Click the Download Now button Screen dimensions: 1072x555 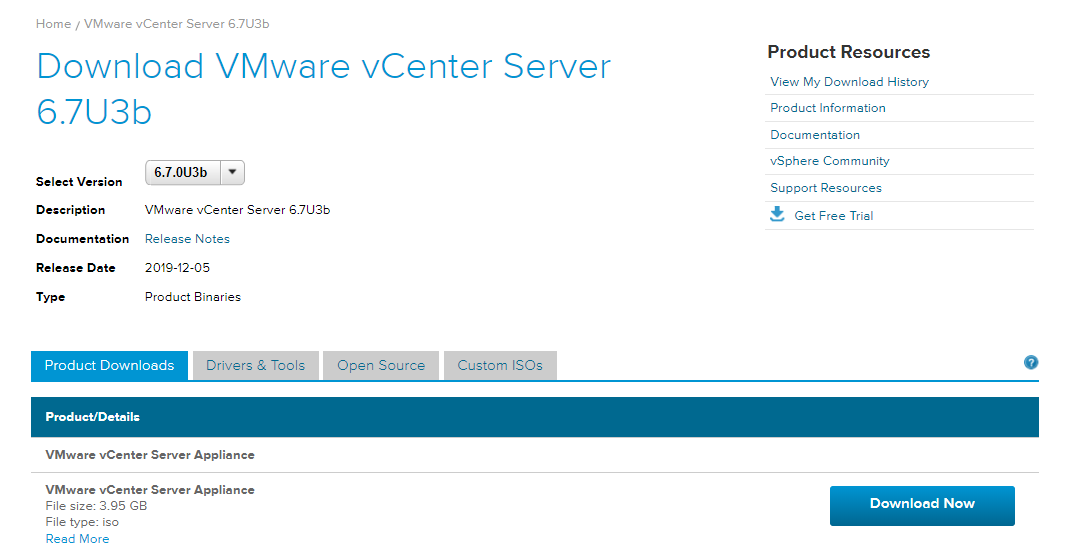click(x=922, y=506)
